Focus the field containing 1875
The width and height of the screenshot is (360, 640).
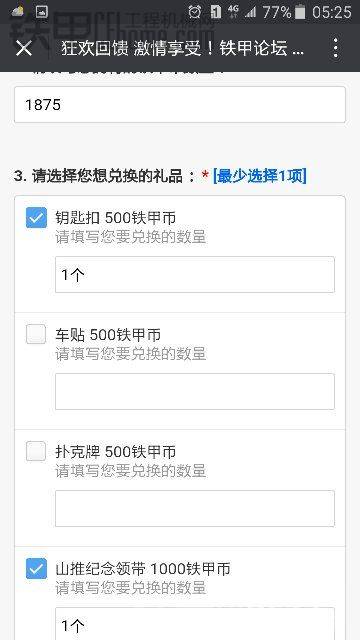[180, 104]
